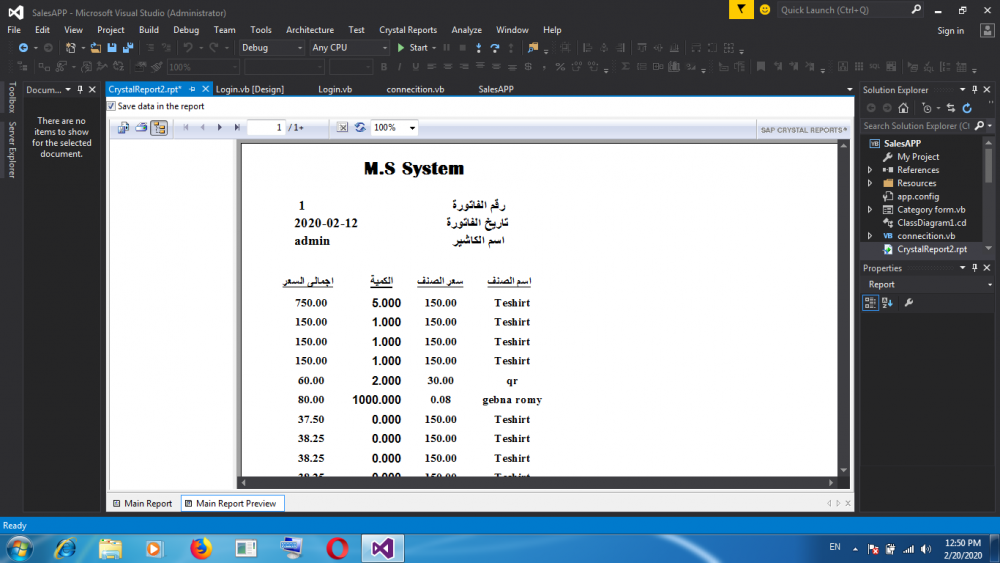Image resolution: width=1000 pixels, height=563 pixels.
Task: Go to first page of report
Action: click(x=186, y=128)
